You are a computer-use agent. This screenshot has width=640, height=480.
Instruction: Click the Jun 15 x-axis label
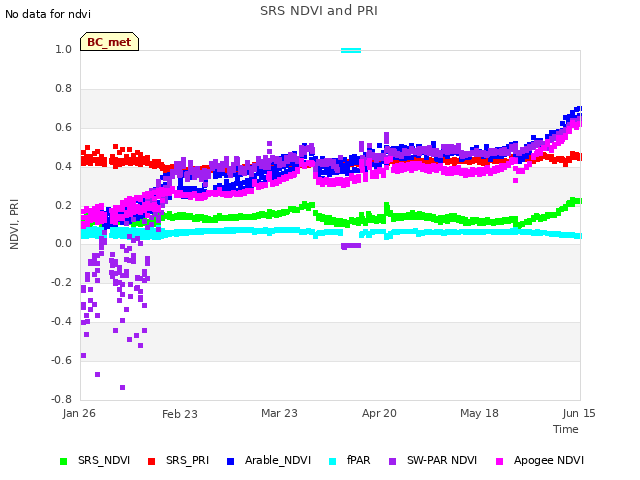(579, 413)
